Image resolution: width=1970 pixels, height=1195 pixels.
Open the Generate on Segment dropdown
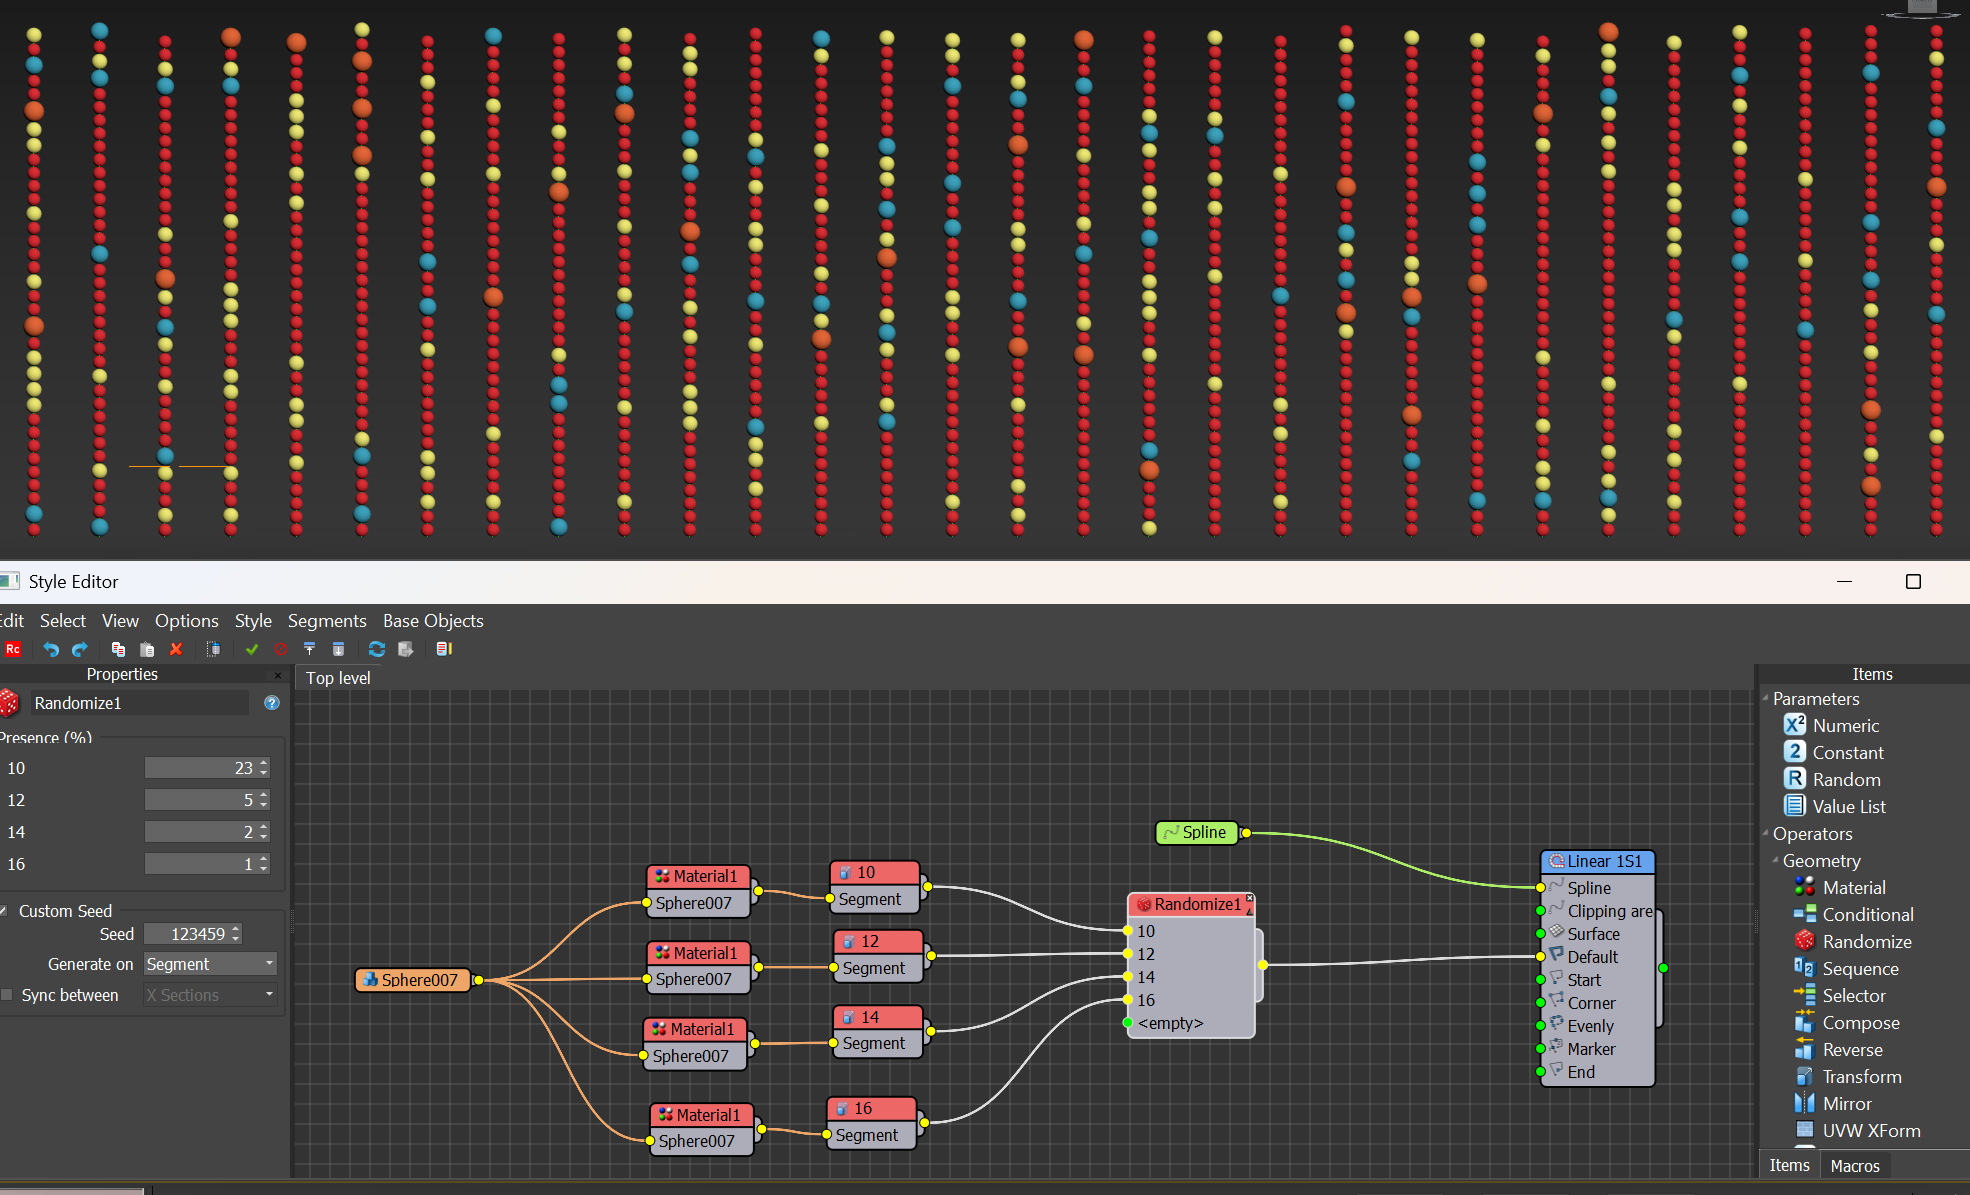209,964
